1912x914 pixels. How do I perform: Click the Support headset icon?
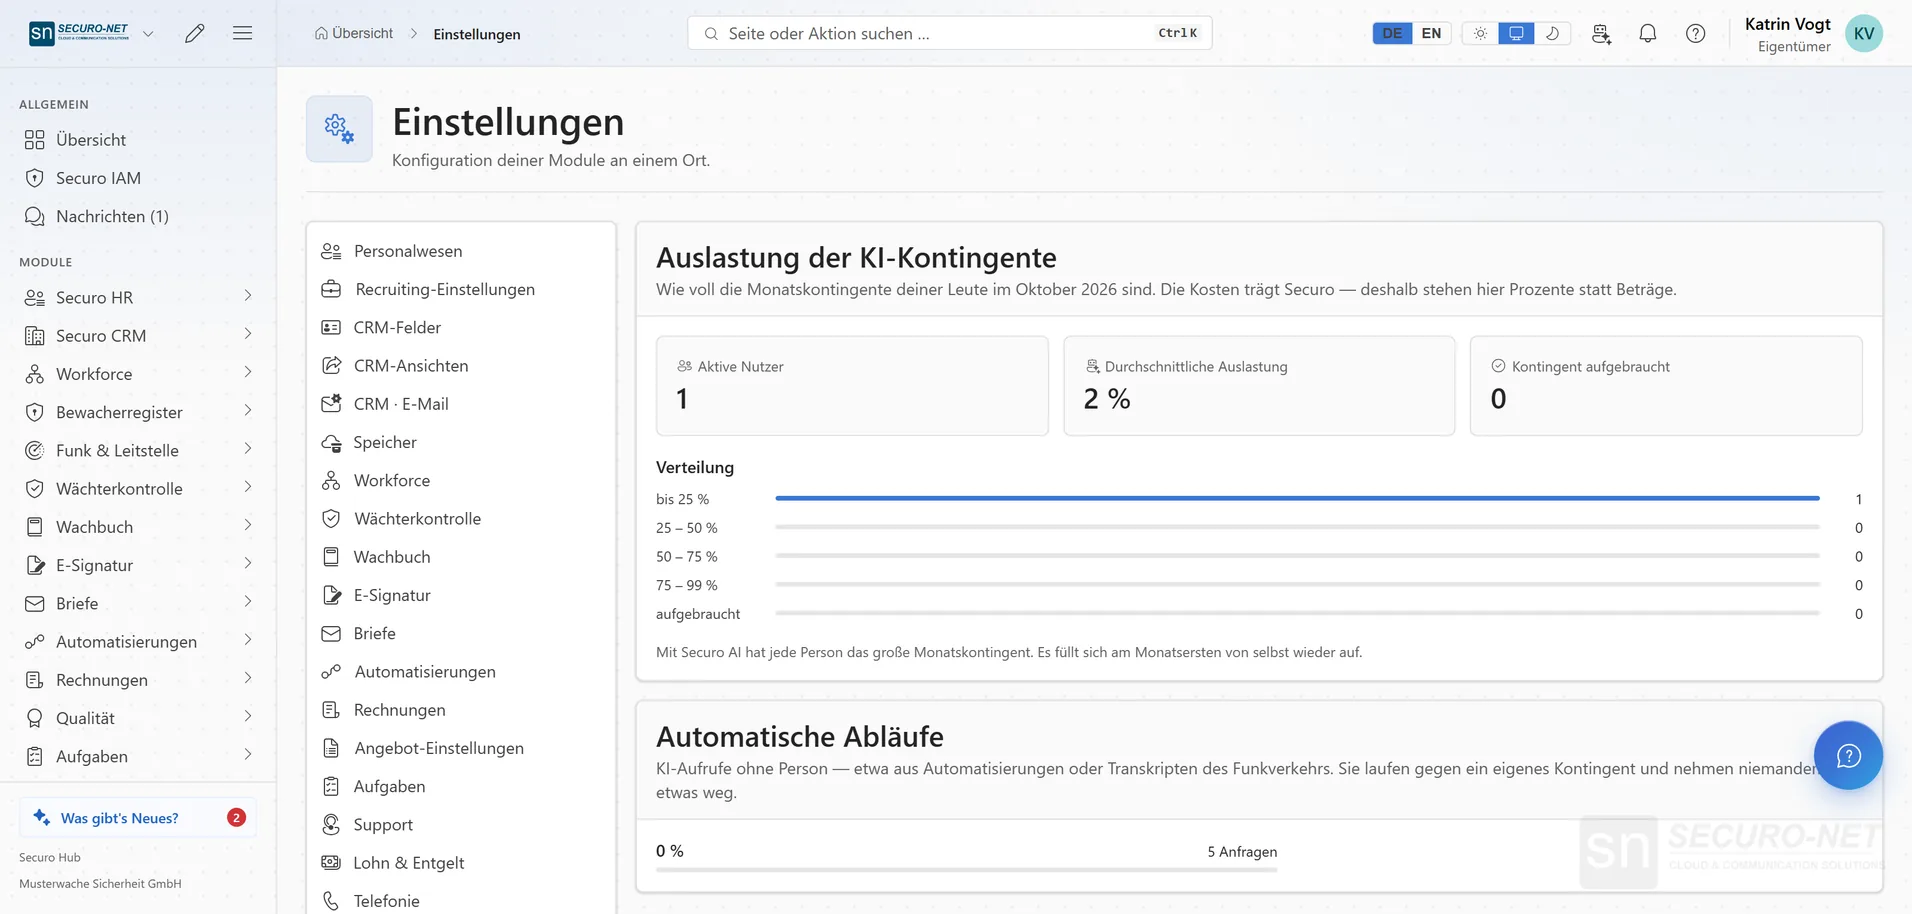(x=331, y=824)
